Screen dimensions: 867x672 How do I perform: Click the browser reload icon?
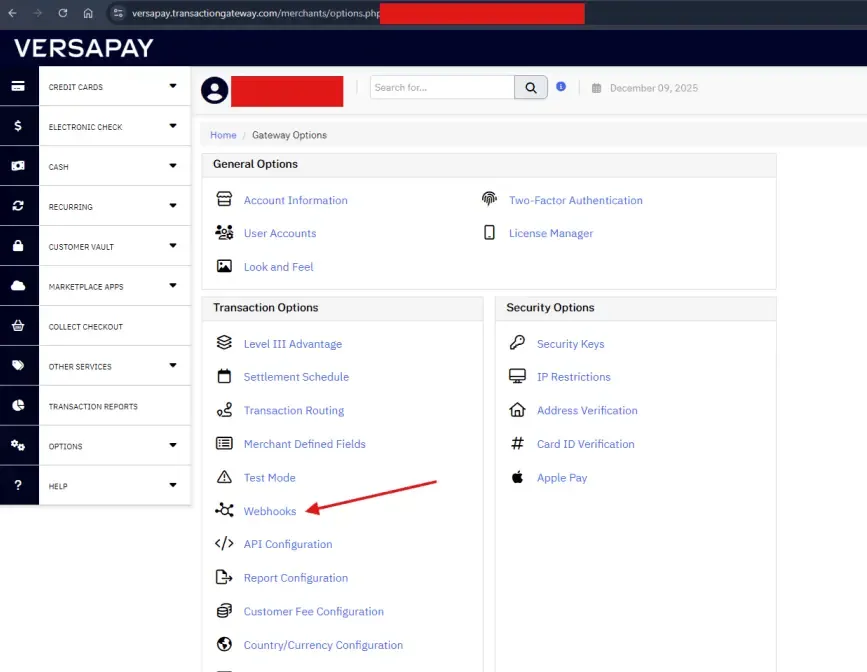pos(63,14)
